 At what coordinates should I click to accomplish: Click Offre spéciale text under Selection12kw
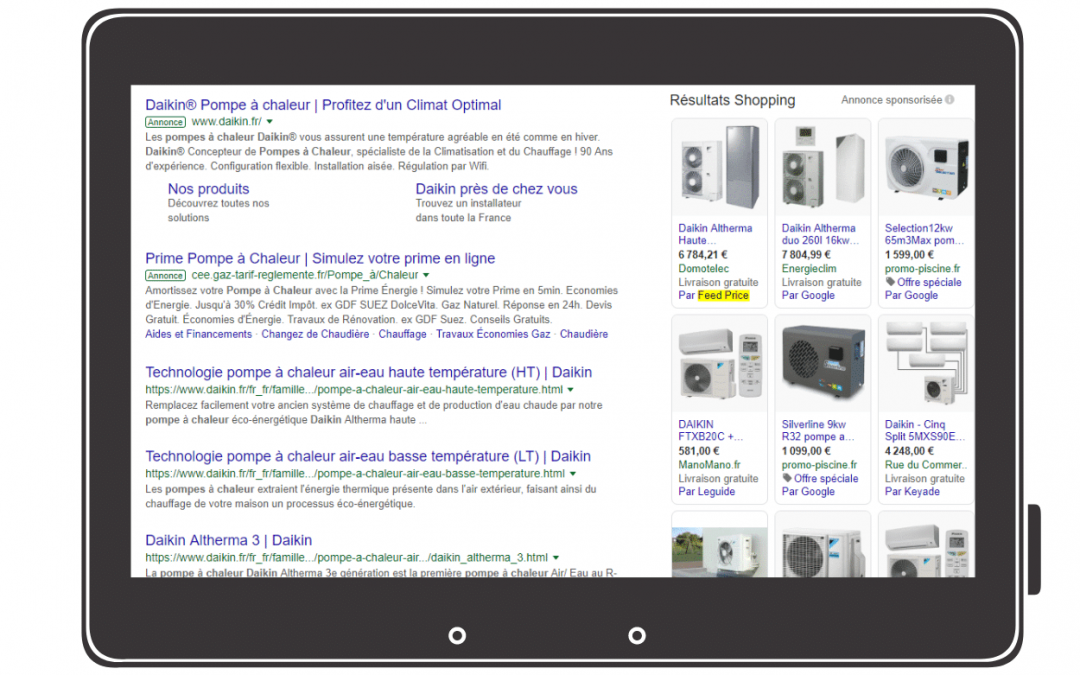929,282
